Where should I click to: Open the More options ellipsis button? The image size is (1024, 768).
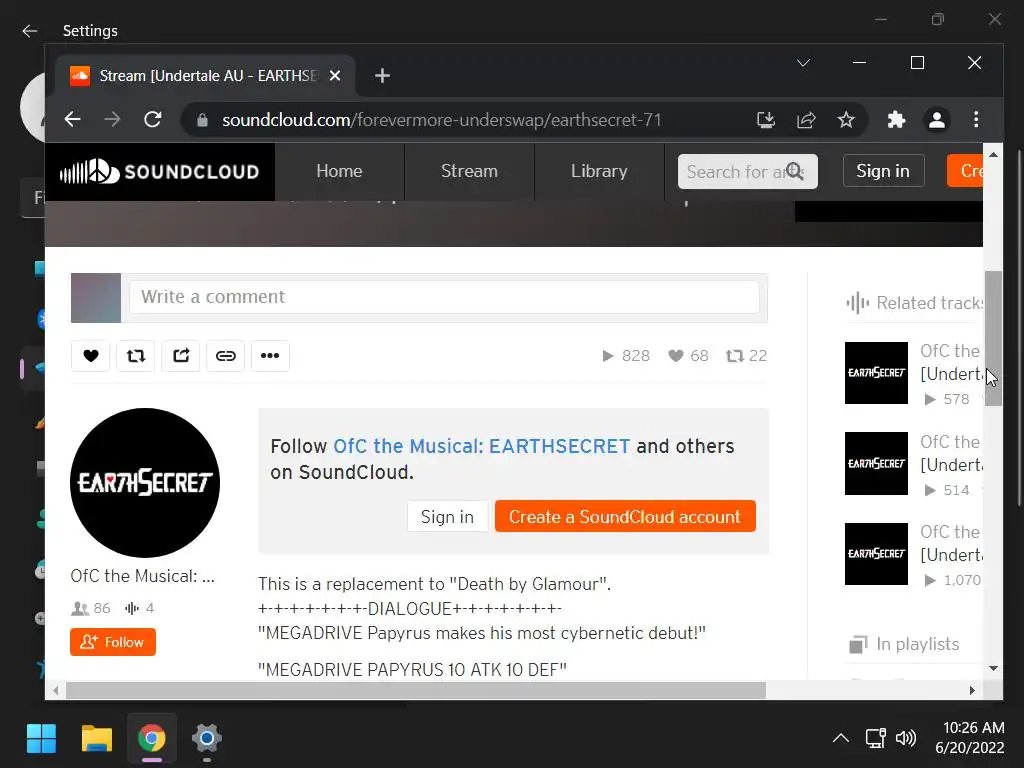click(x=270, y=356)
